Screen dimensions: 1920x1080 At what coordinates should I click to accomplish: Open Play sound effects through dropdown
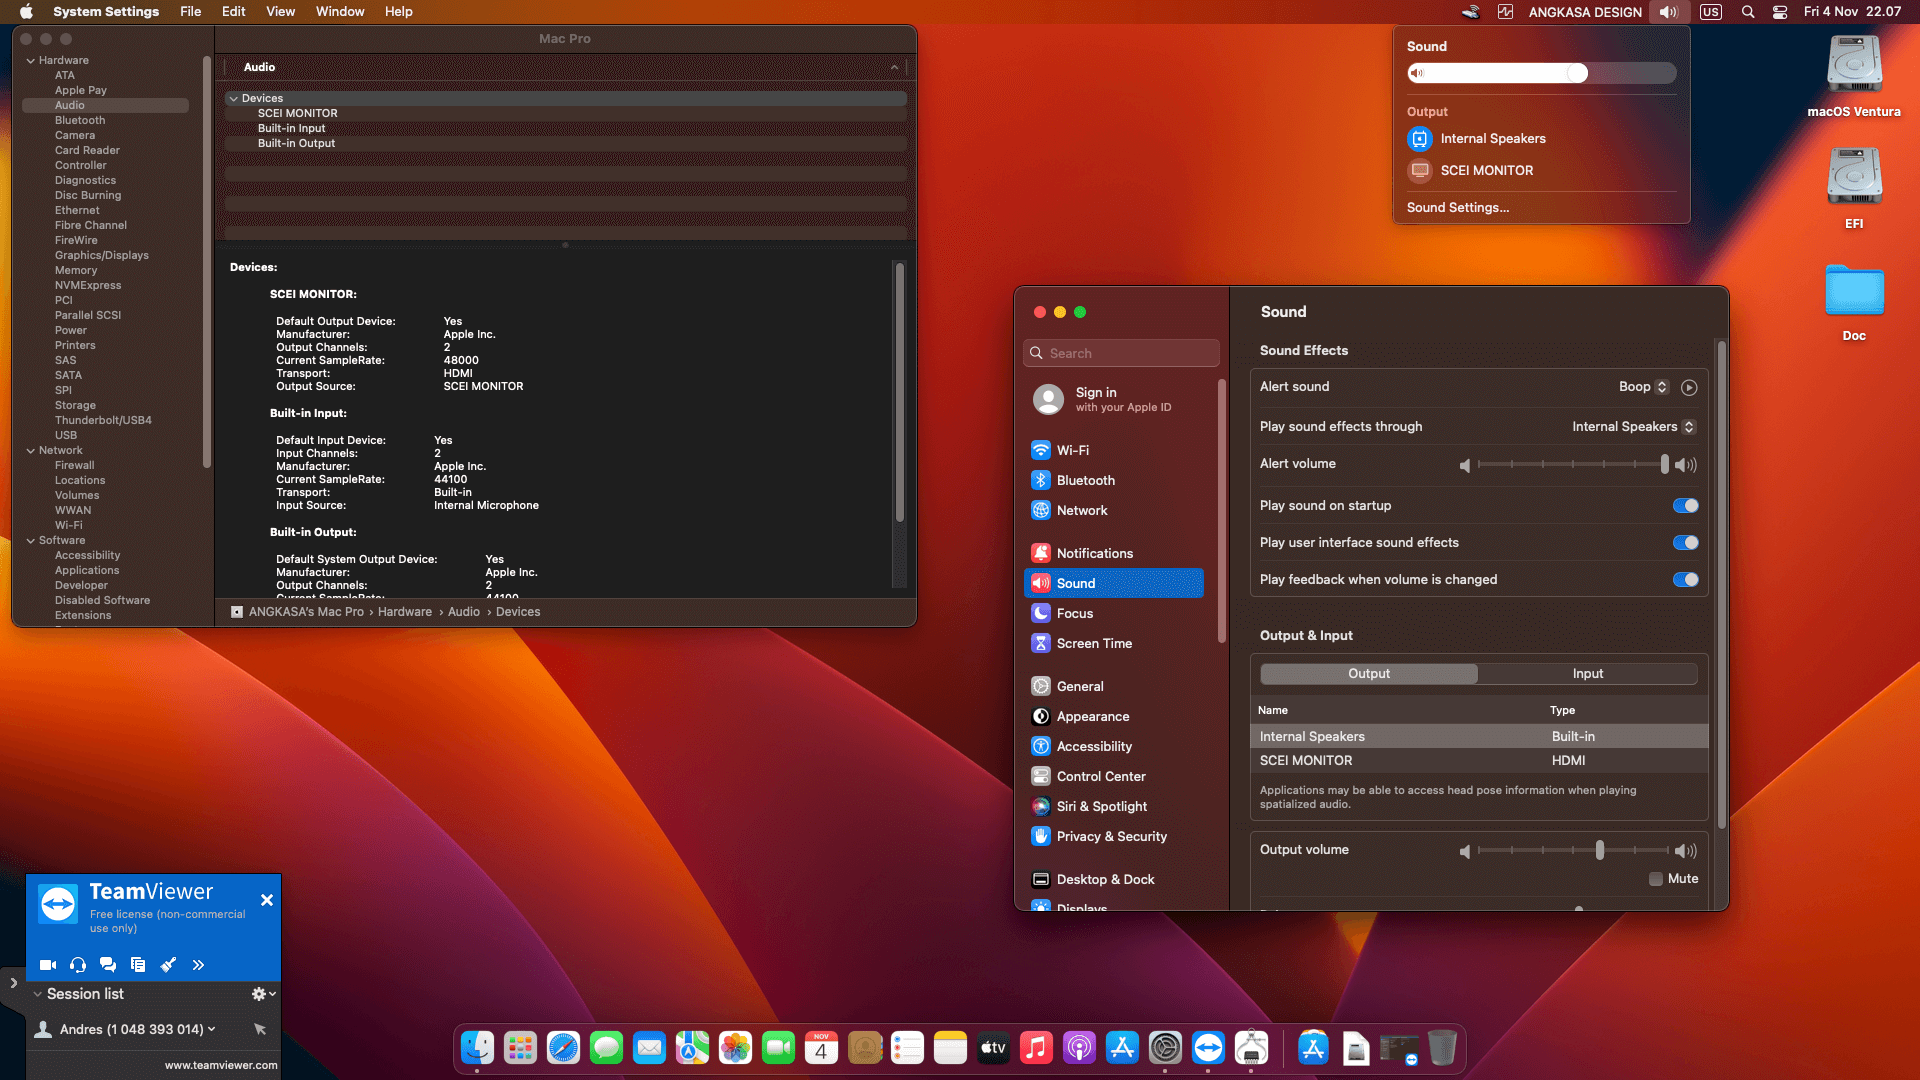[x=1633, y=427]
